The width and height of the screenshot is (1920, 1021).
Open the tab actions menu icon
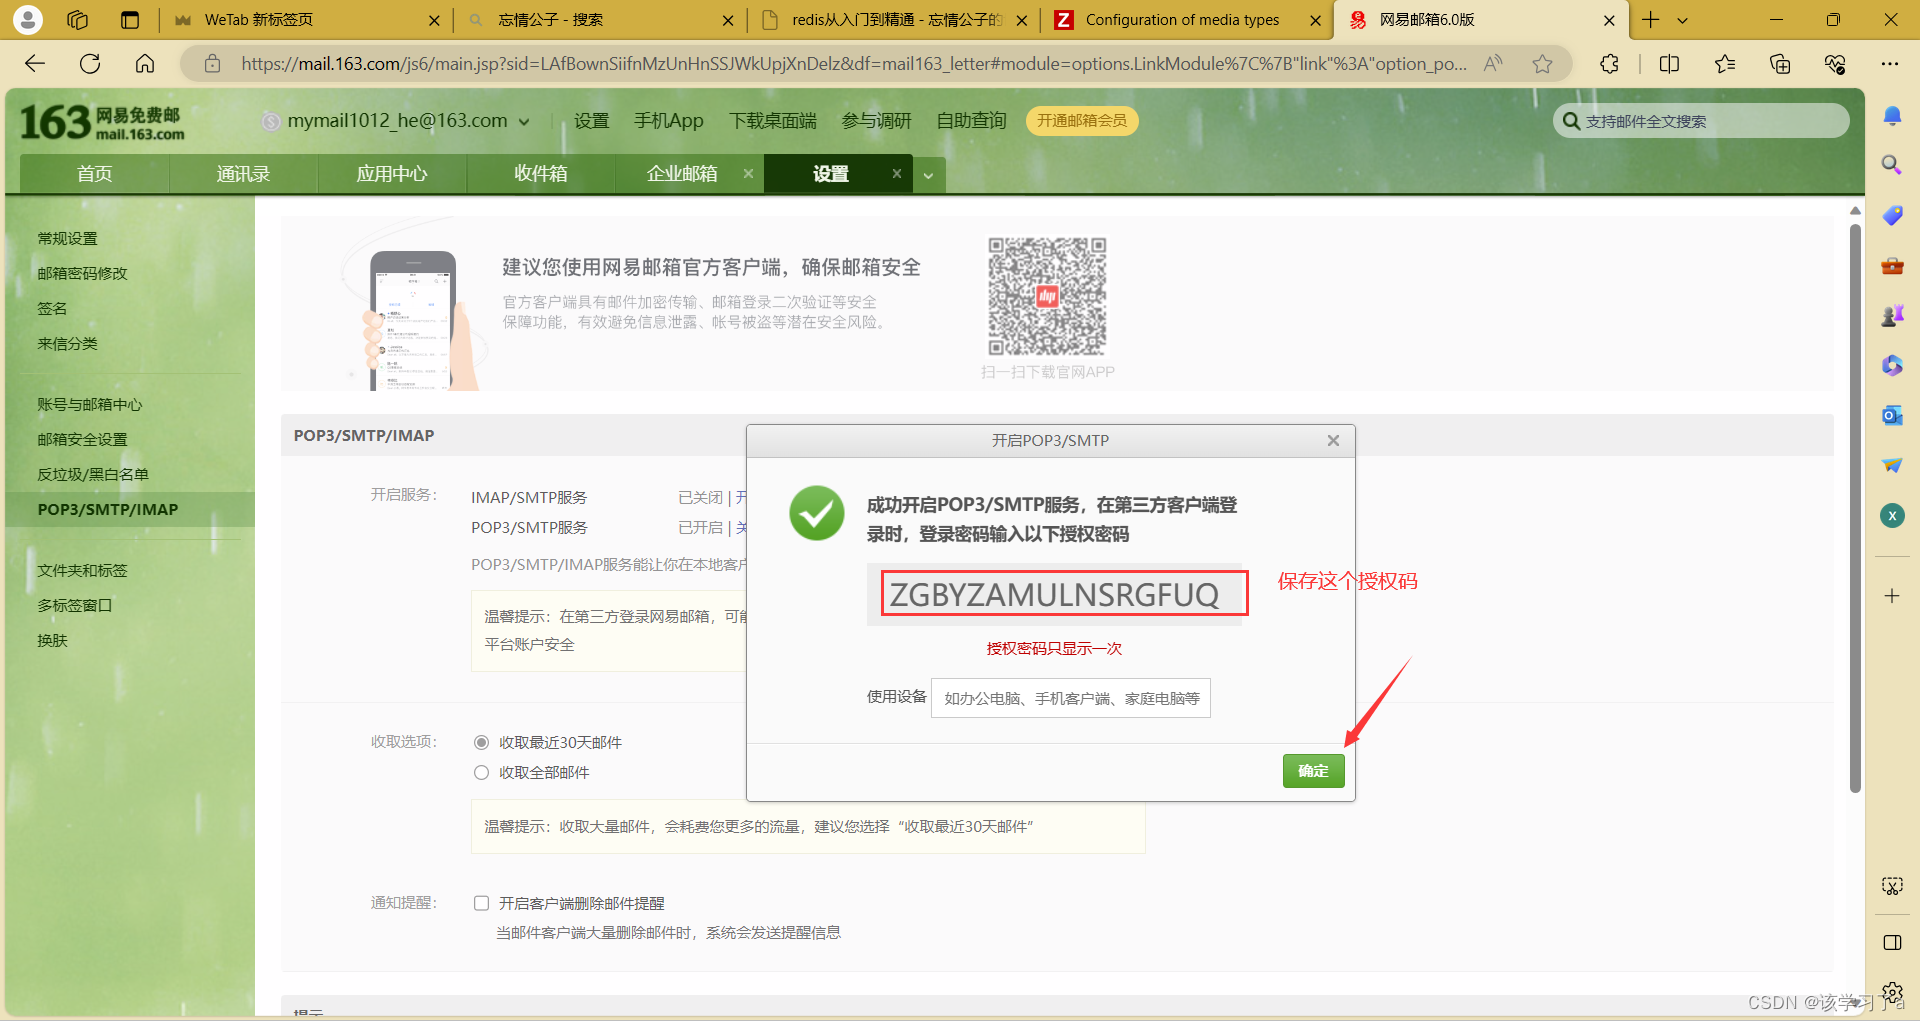130,19
